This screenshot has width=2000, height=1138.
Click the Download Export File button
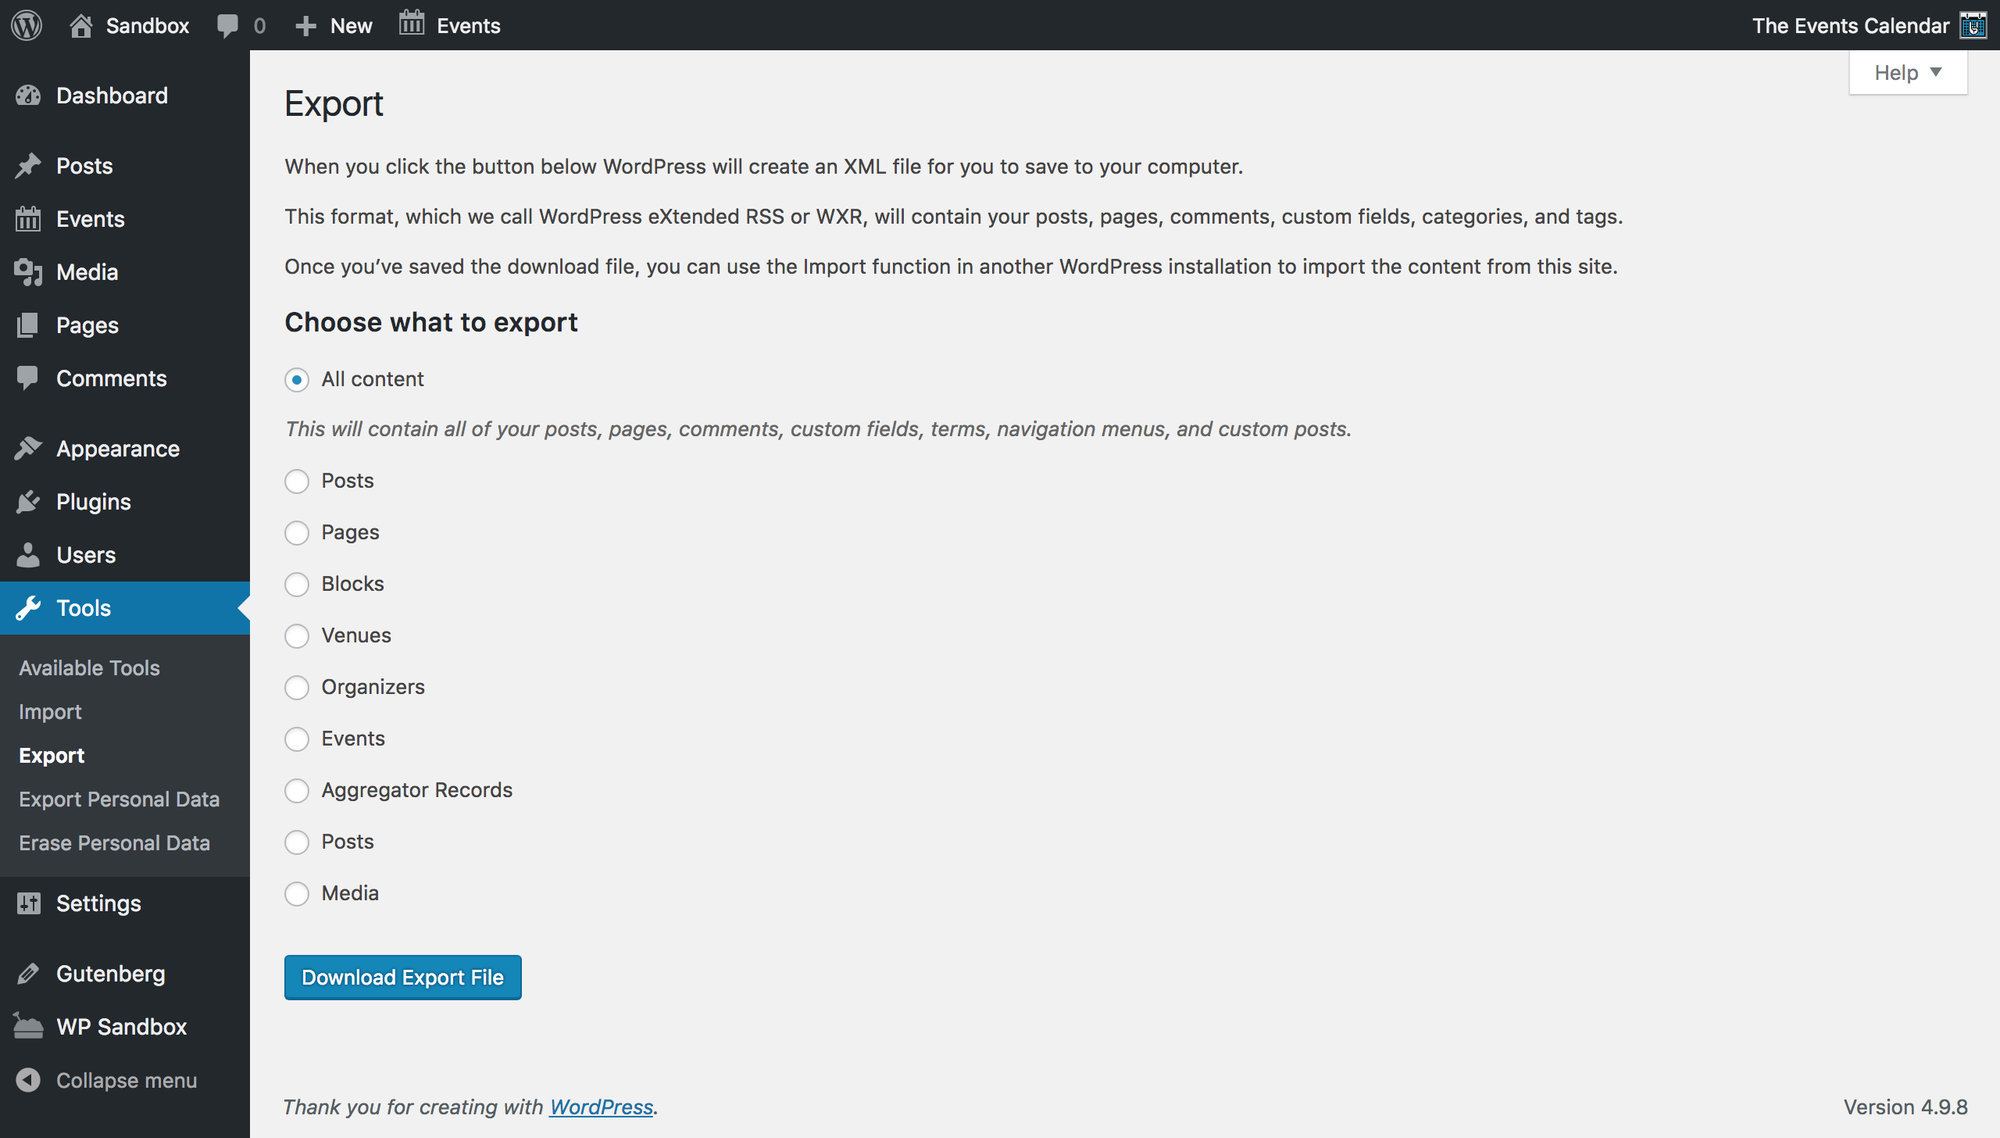402,977
